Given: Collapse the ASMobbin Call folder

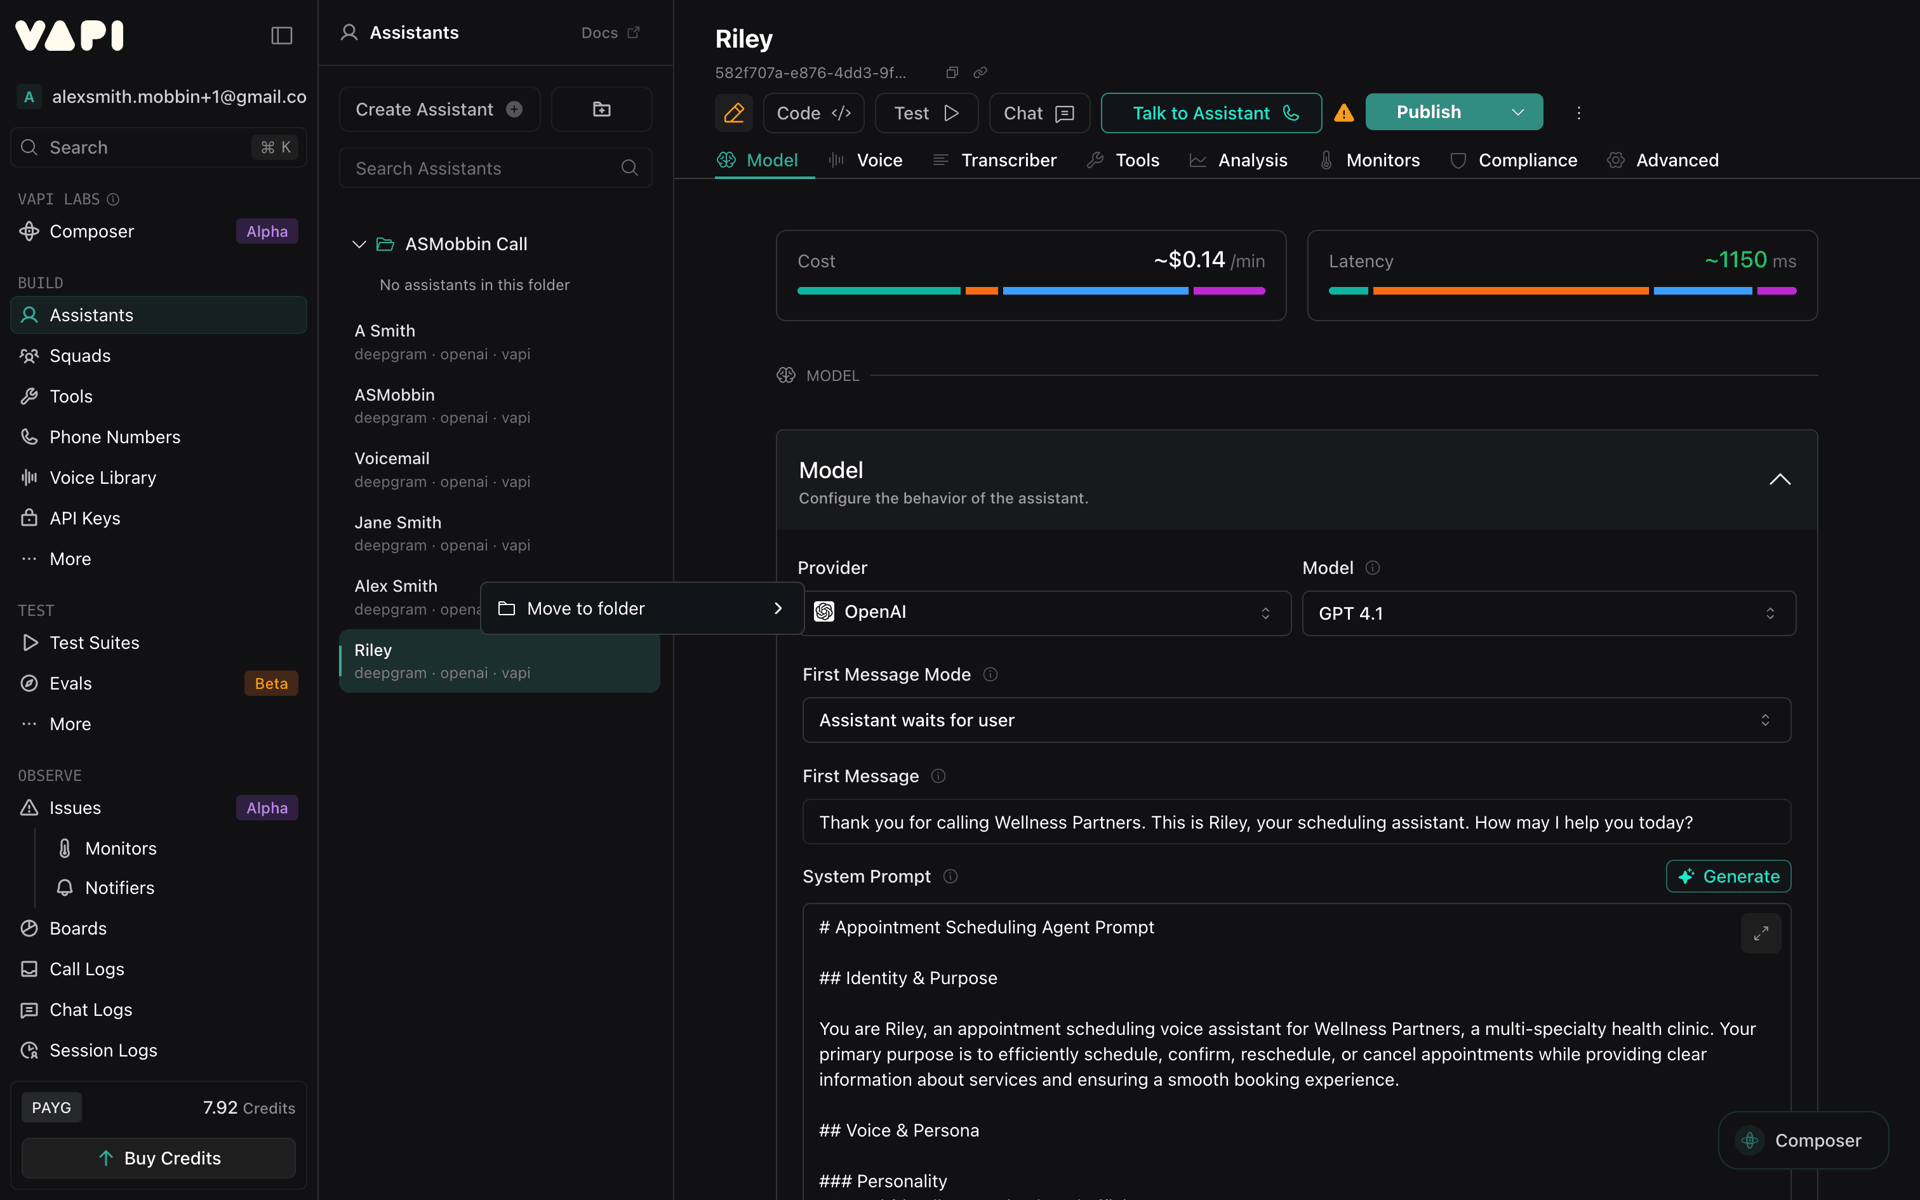Looking at the screenshot, I should pos(359,244).
